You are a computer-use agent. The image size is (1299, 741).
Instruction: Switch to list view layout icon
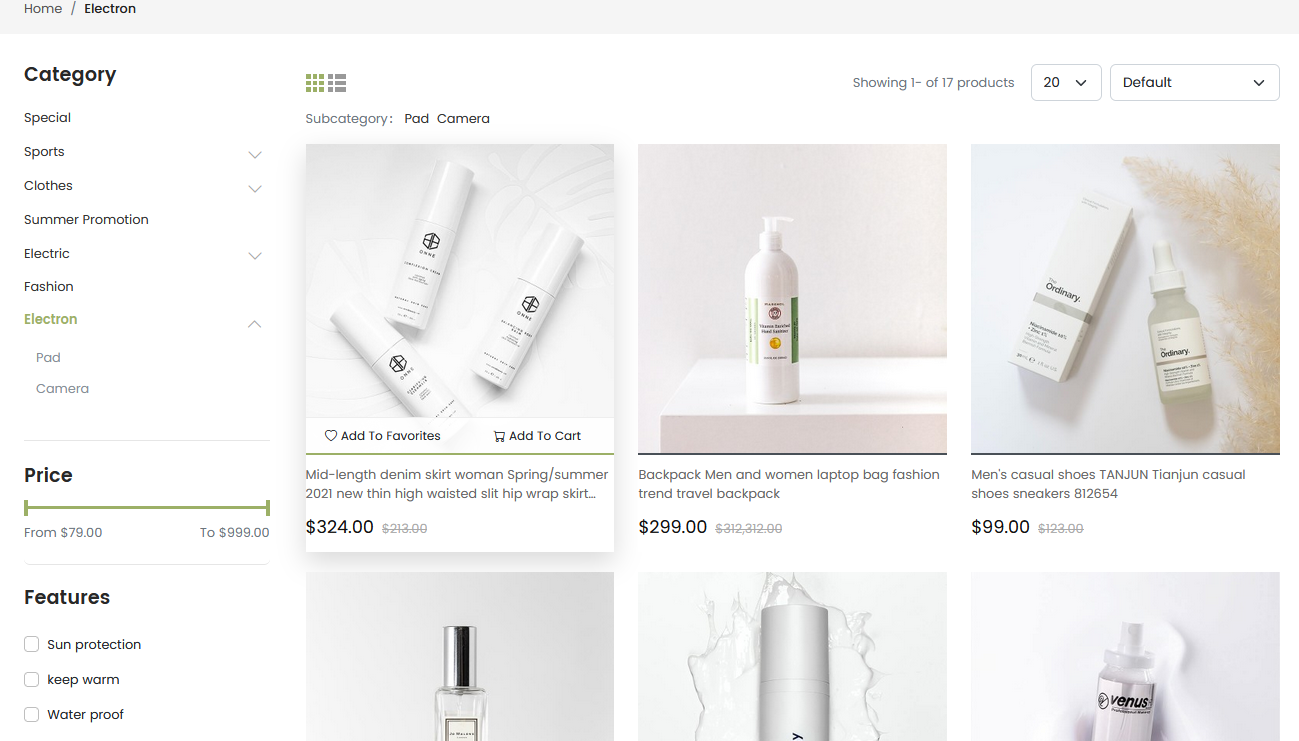pos(337,83)
